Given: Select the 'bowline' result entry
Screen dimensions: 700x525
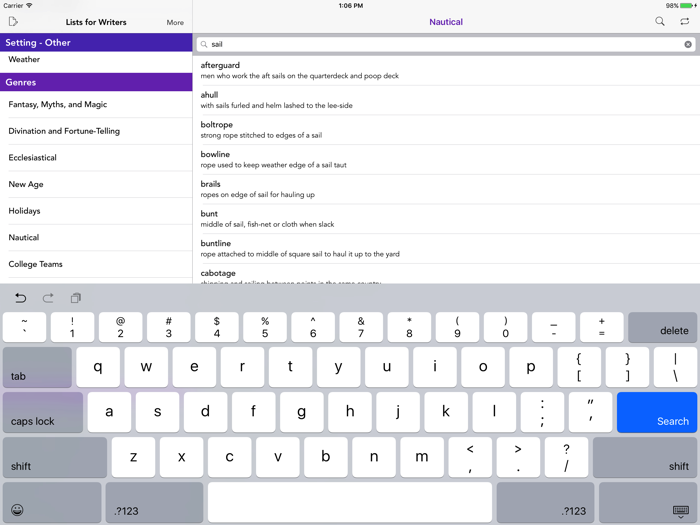Looking at the screenshot, I should coord(446,159).
